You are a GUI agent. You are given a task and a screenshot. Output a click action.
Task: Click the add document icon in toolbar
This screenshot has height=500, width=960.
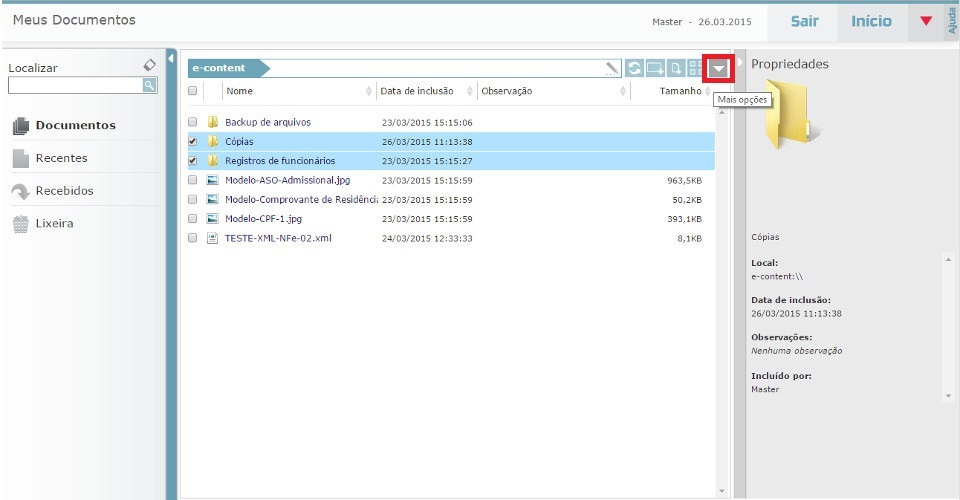[x=676, y=69]
